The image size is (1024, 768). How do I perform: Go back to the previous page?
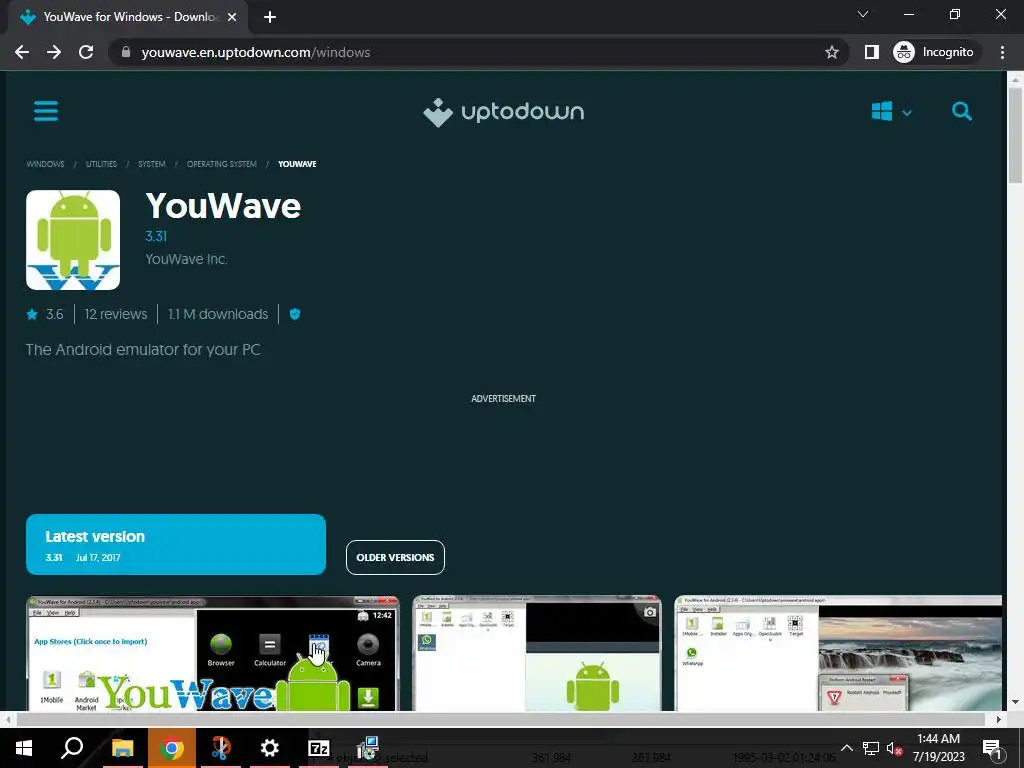click(x=22, y=52)
